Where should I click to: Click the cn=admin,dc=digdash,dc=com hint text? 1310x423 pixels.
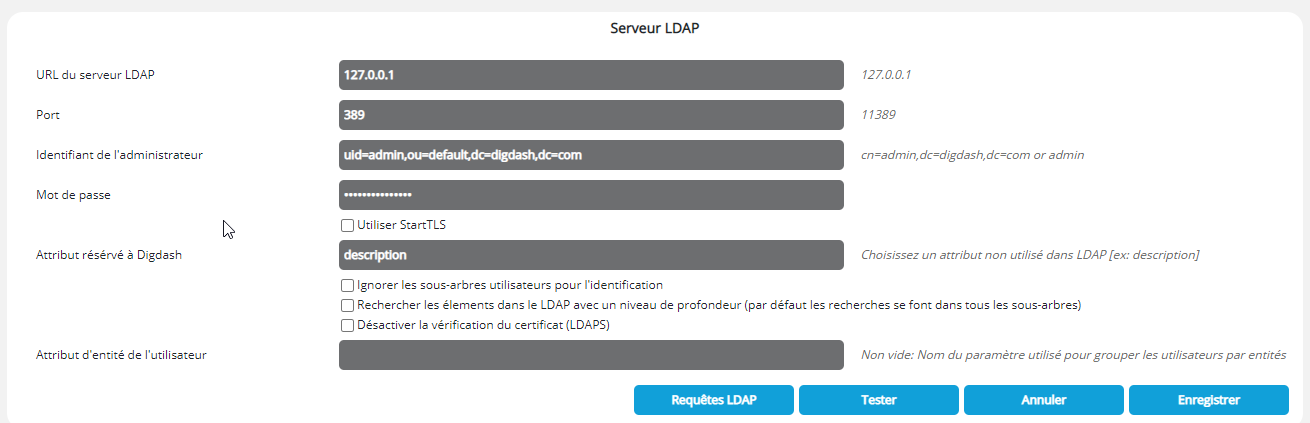coord(972,155)
